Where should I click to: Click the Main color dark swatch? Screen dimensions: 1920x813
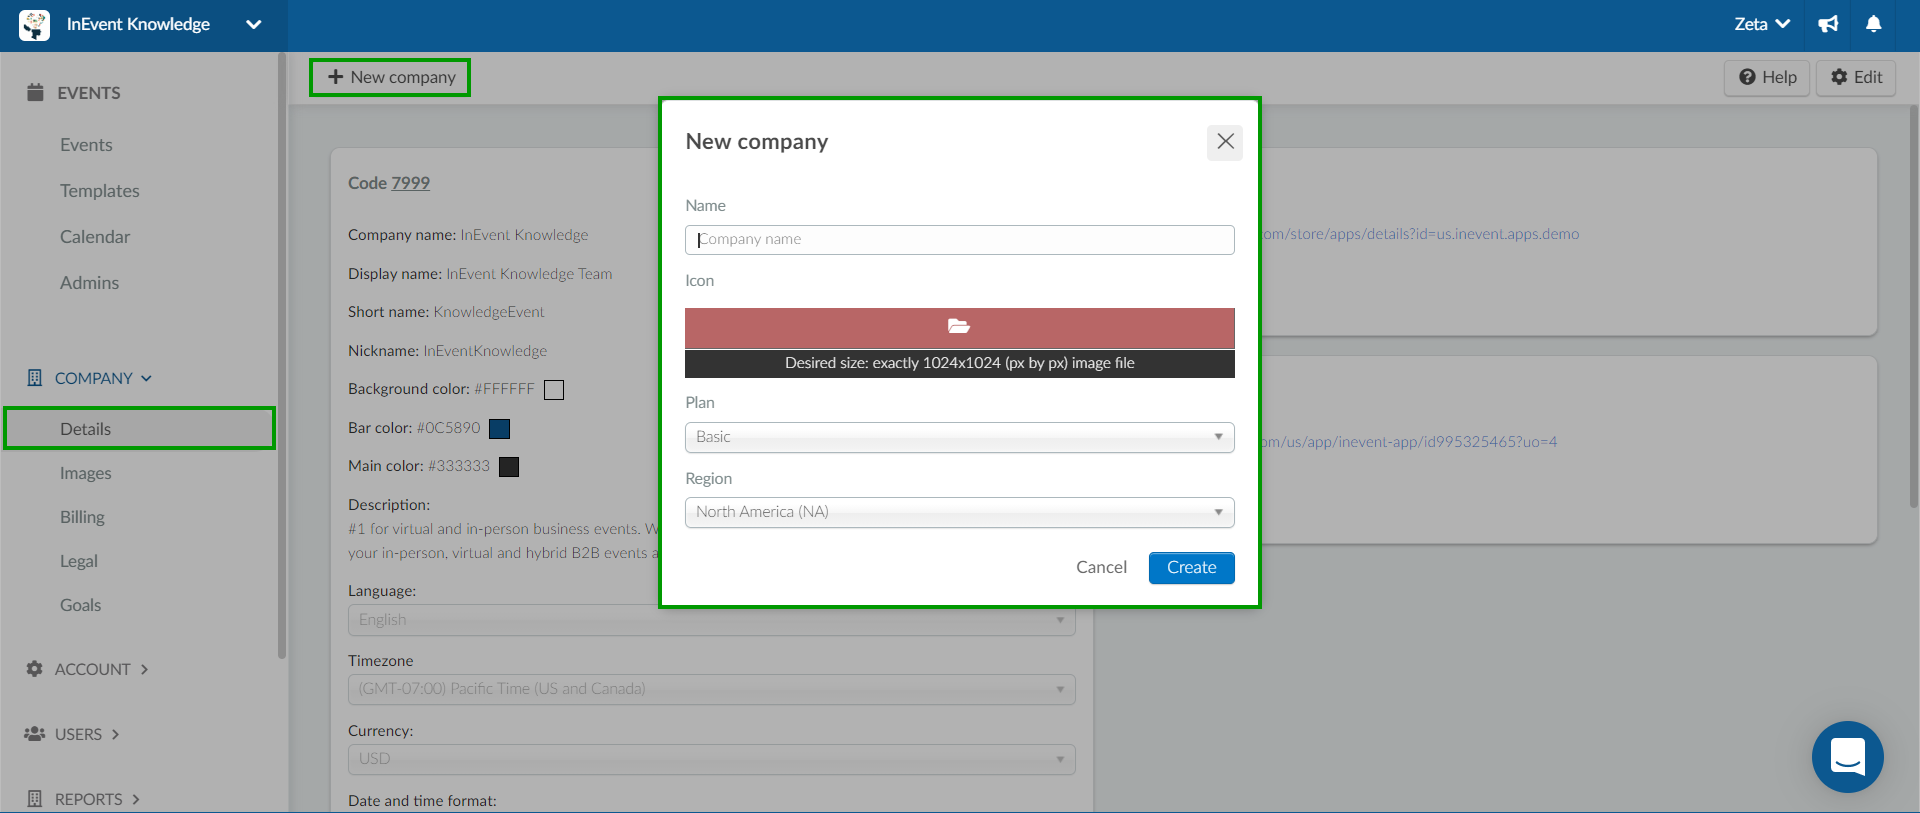coord(509,467)
